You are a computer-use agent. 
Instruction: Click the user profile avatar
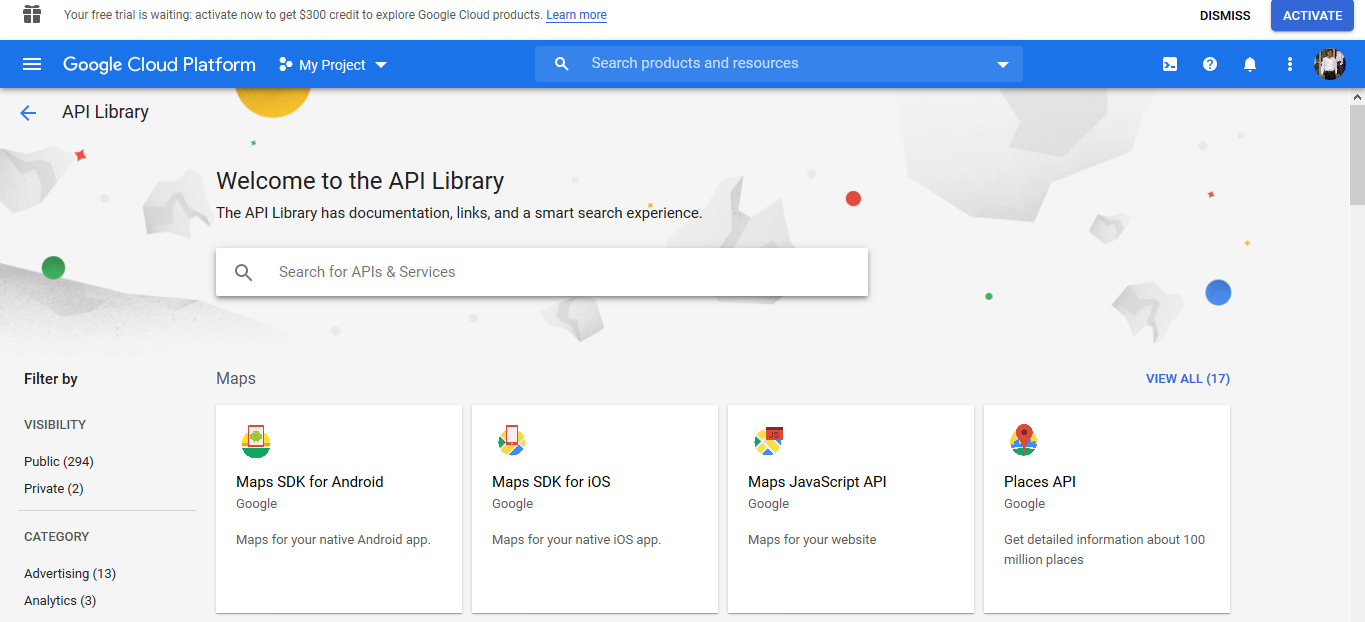tap(1329, 64)
